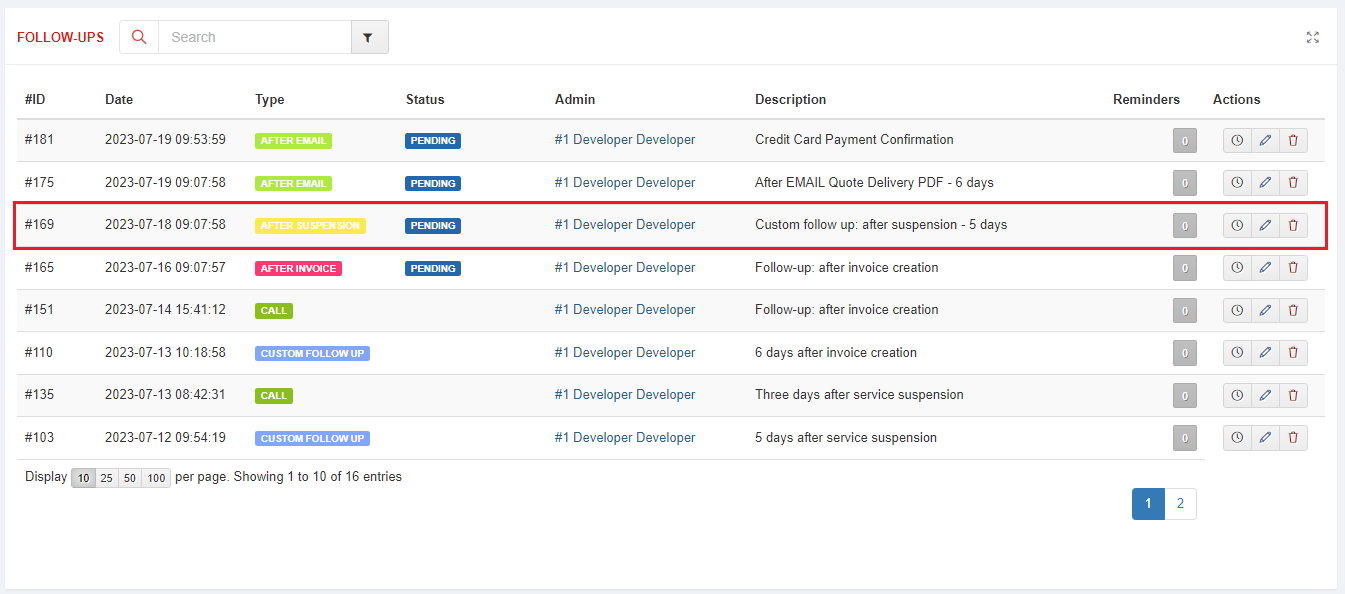Edit follow-up #175 with pencil icon

click(x=1265, y=183)
